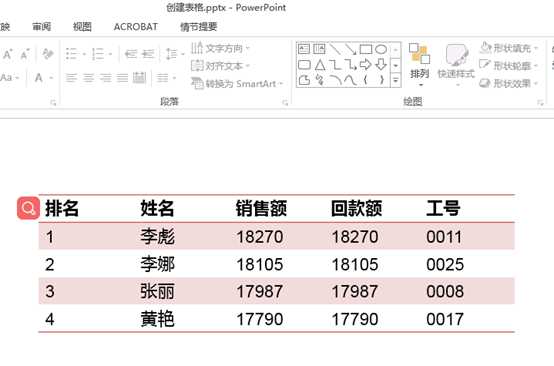Open the ACROBAT ribbon tab

click(136, 26)
